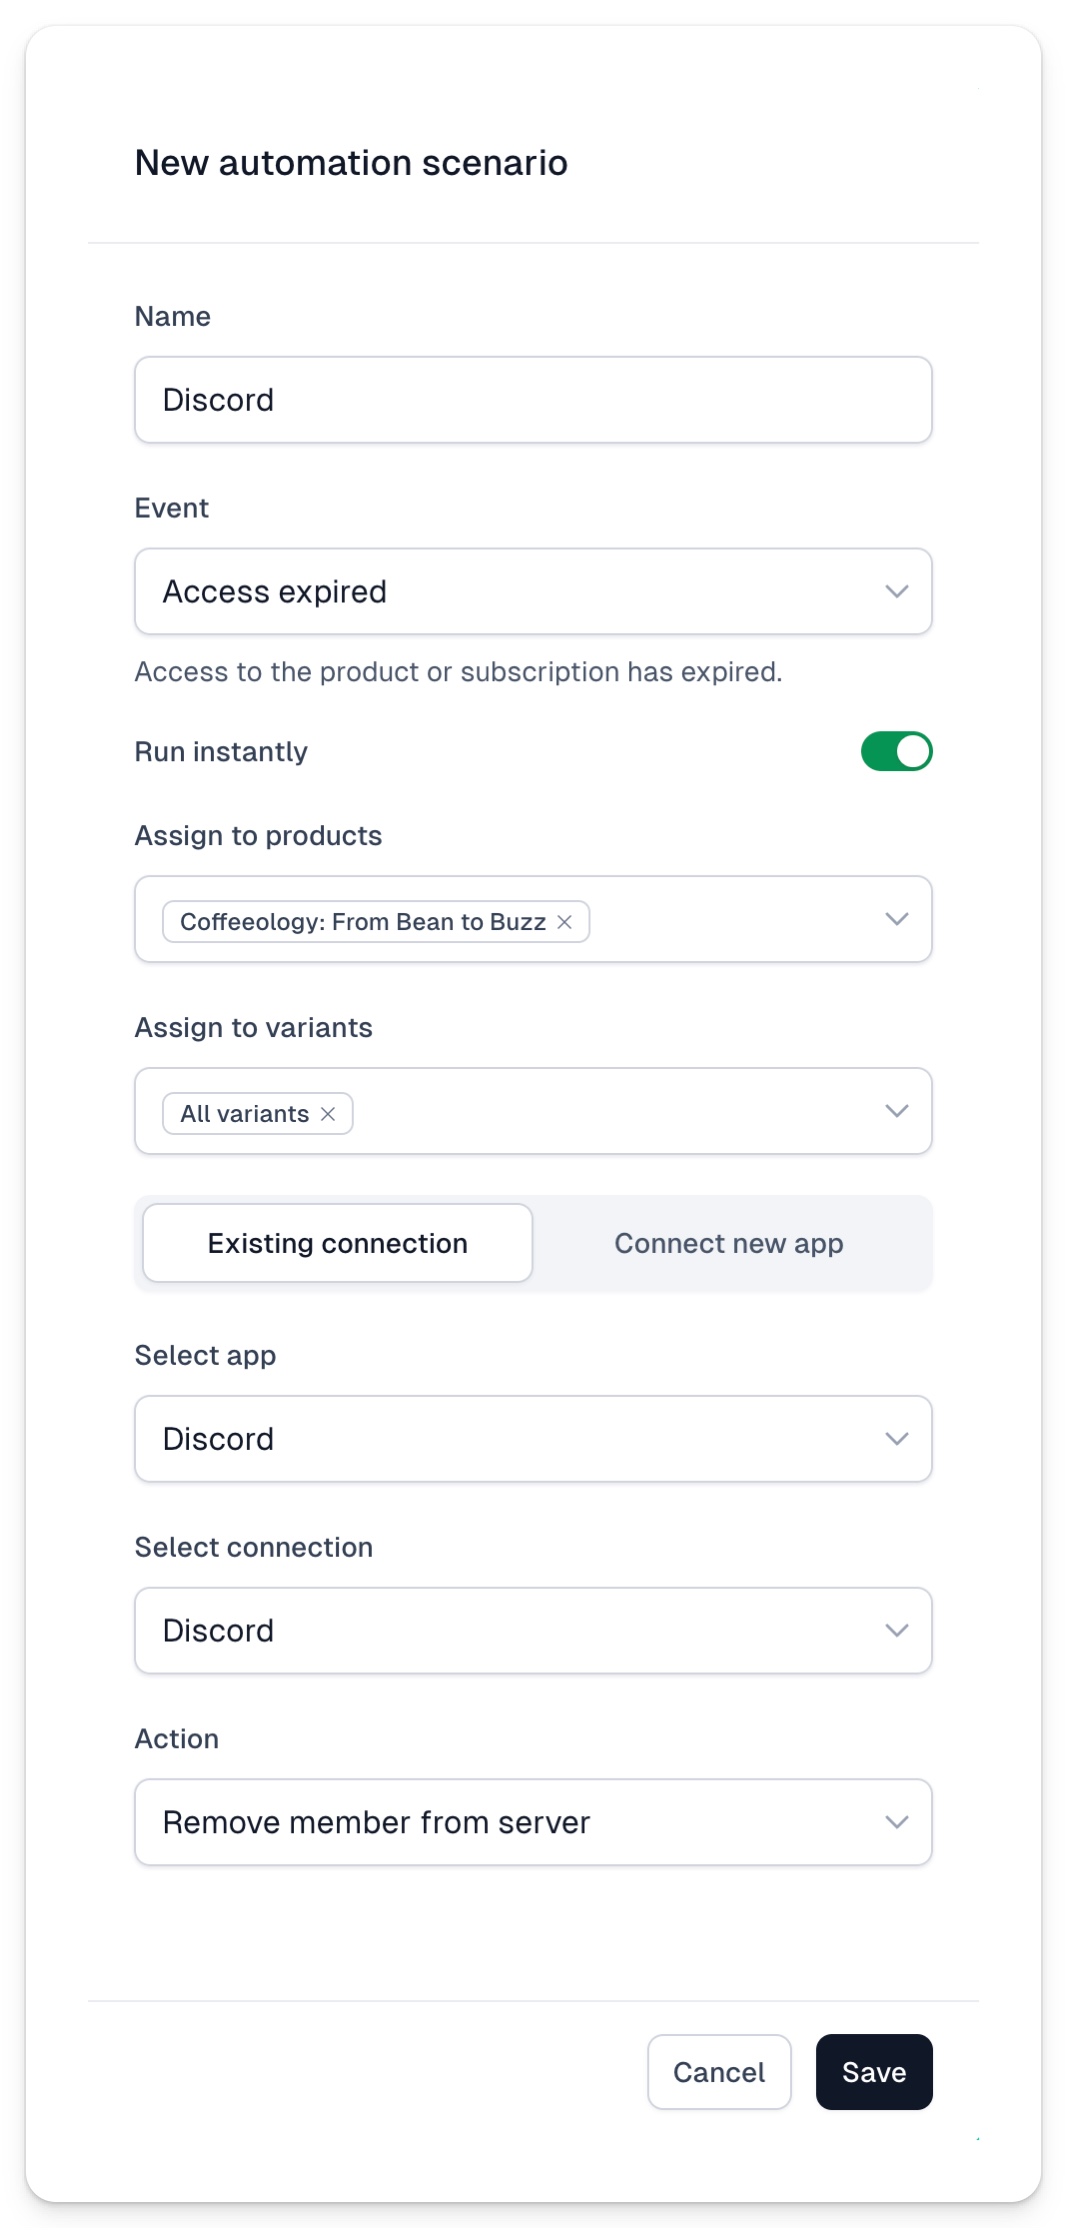The height and width of the screenshot is (2230, 1068).
Task: Remove the Coffeeology product tag
Action: tap(565, 922)
